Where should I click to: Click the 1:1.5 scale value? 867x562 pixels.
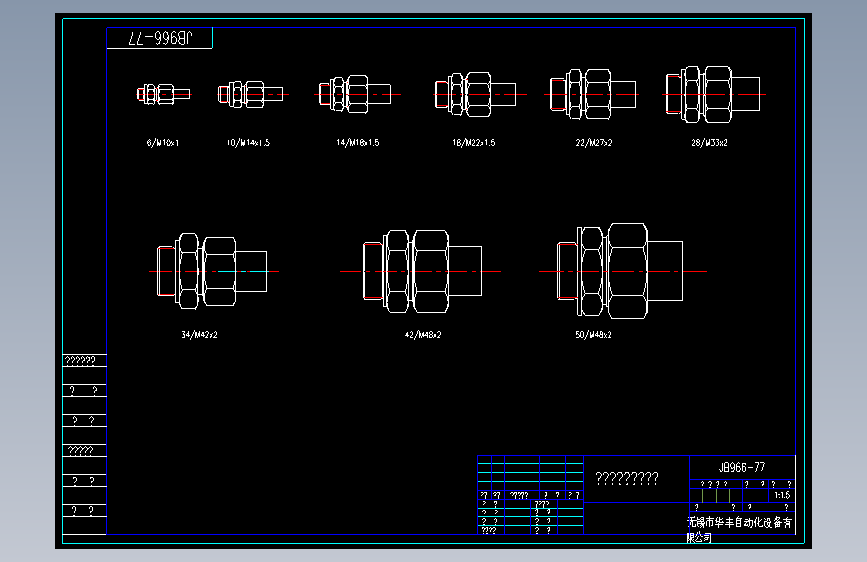pos(782,495)
